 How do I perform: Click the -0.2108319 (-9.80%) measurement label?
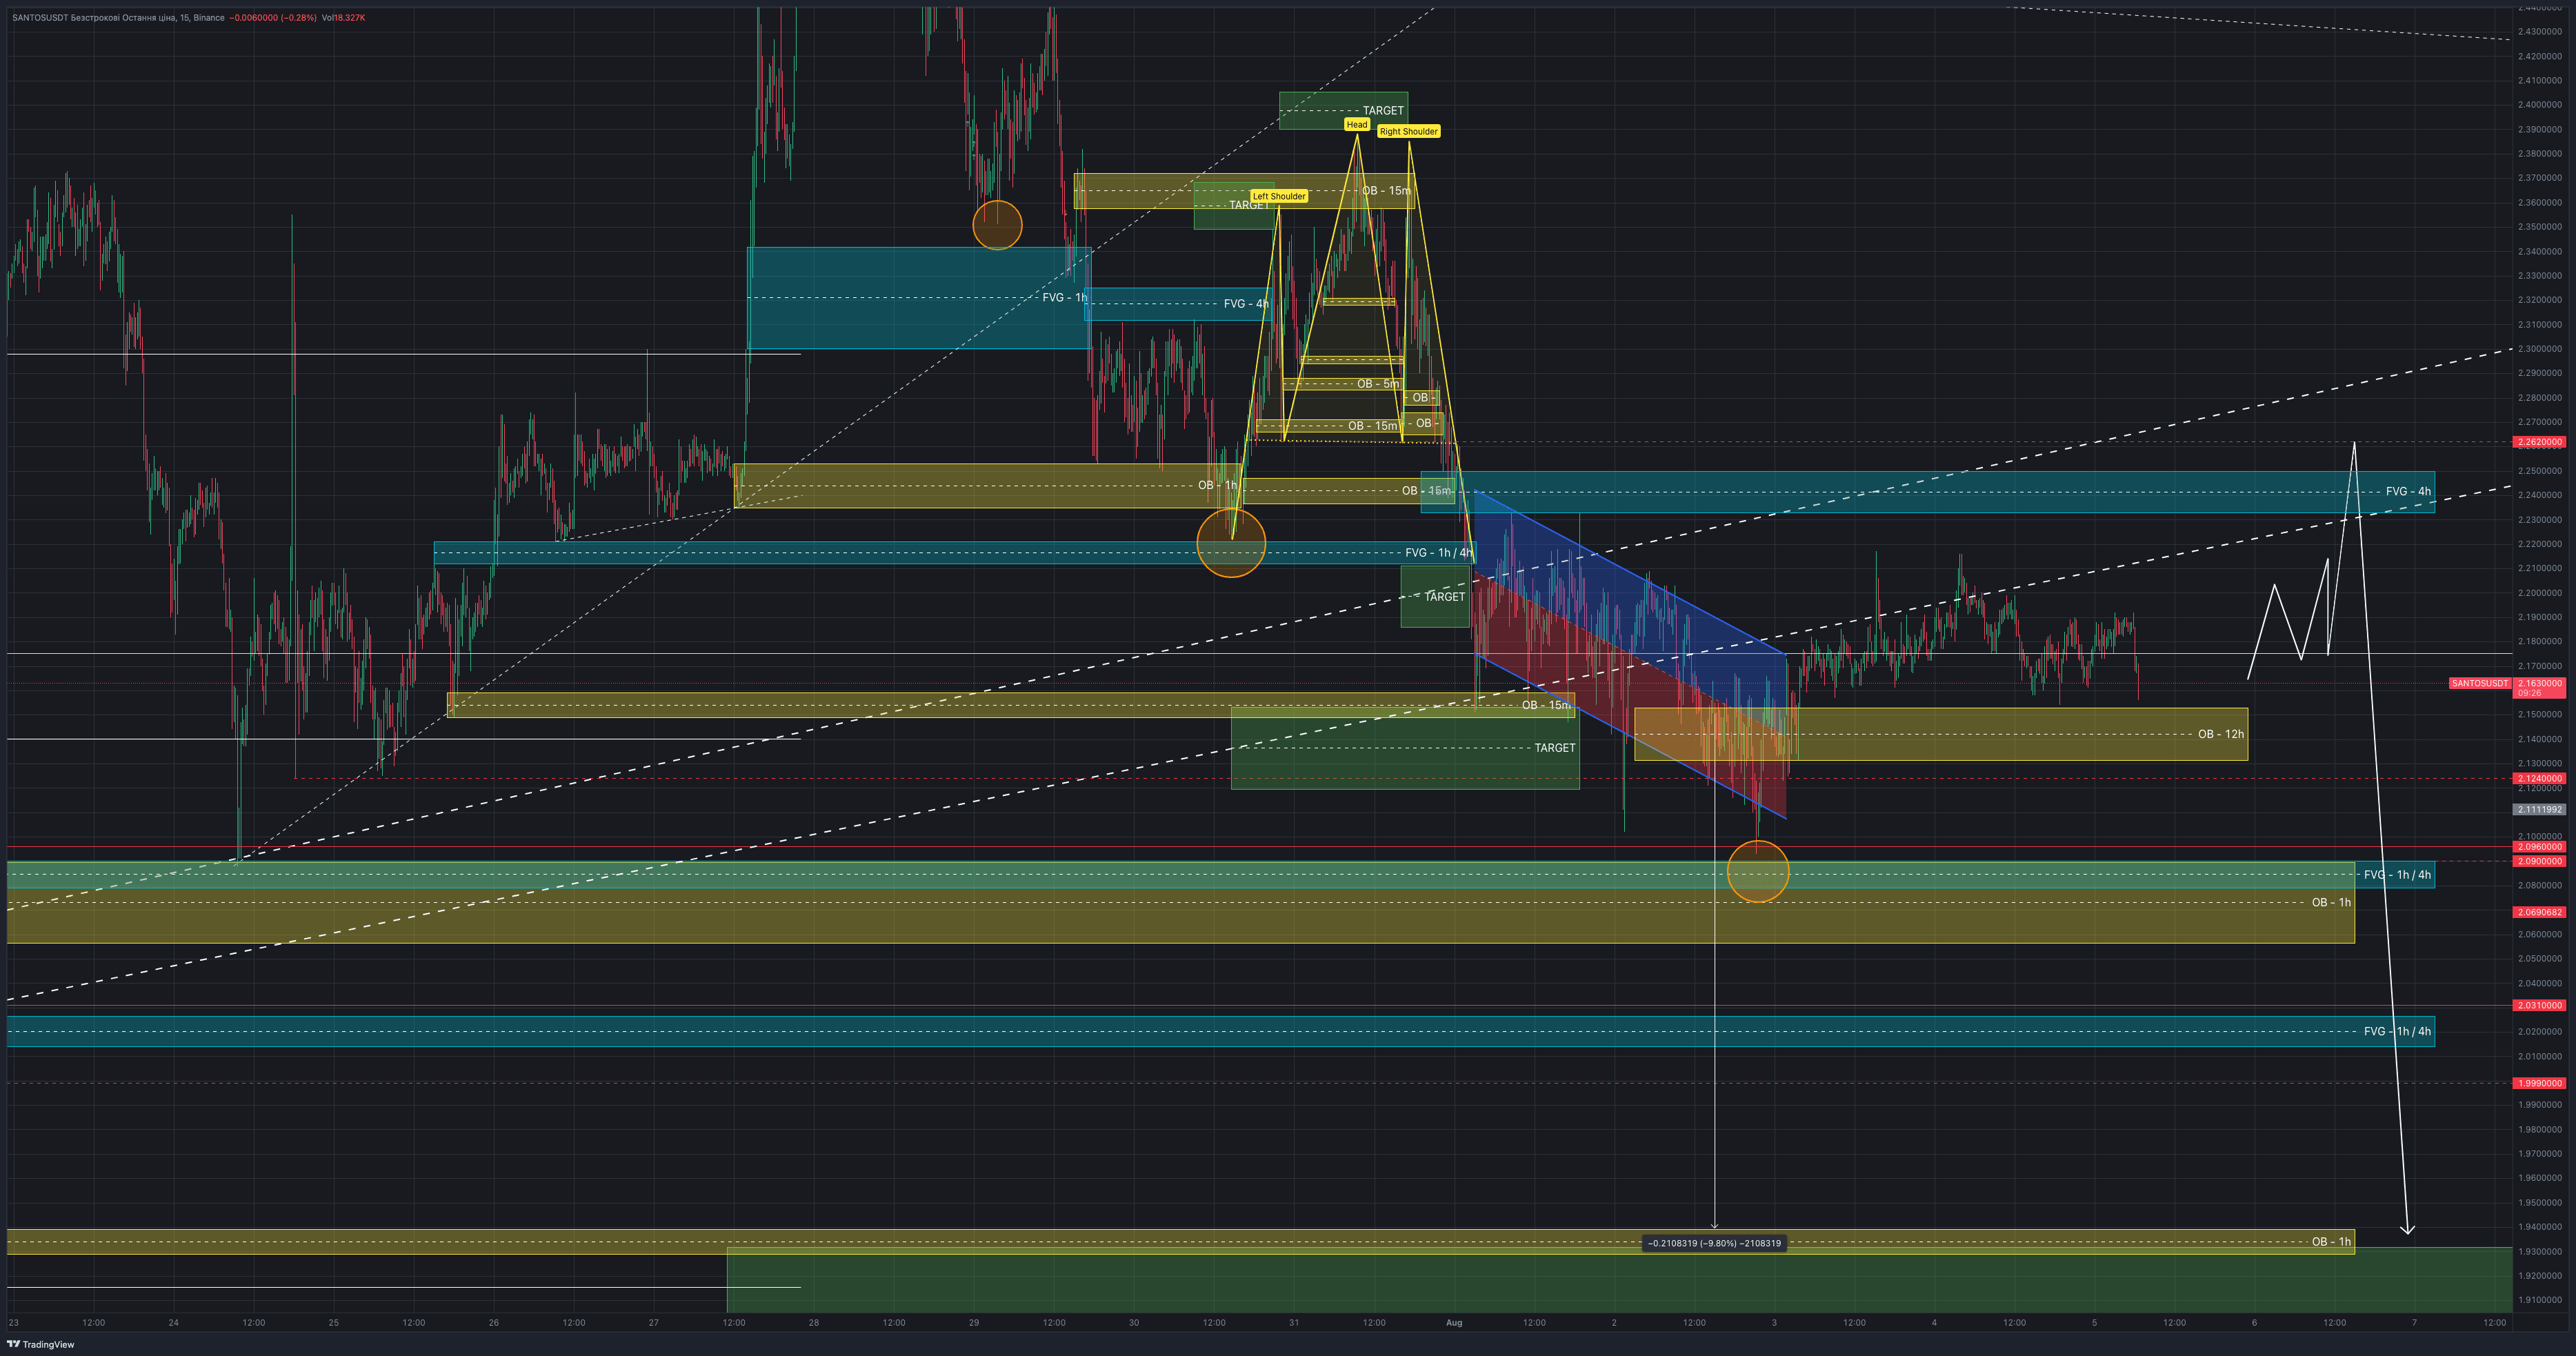tap(1714, 1243)
